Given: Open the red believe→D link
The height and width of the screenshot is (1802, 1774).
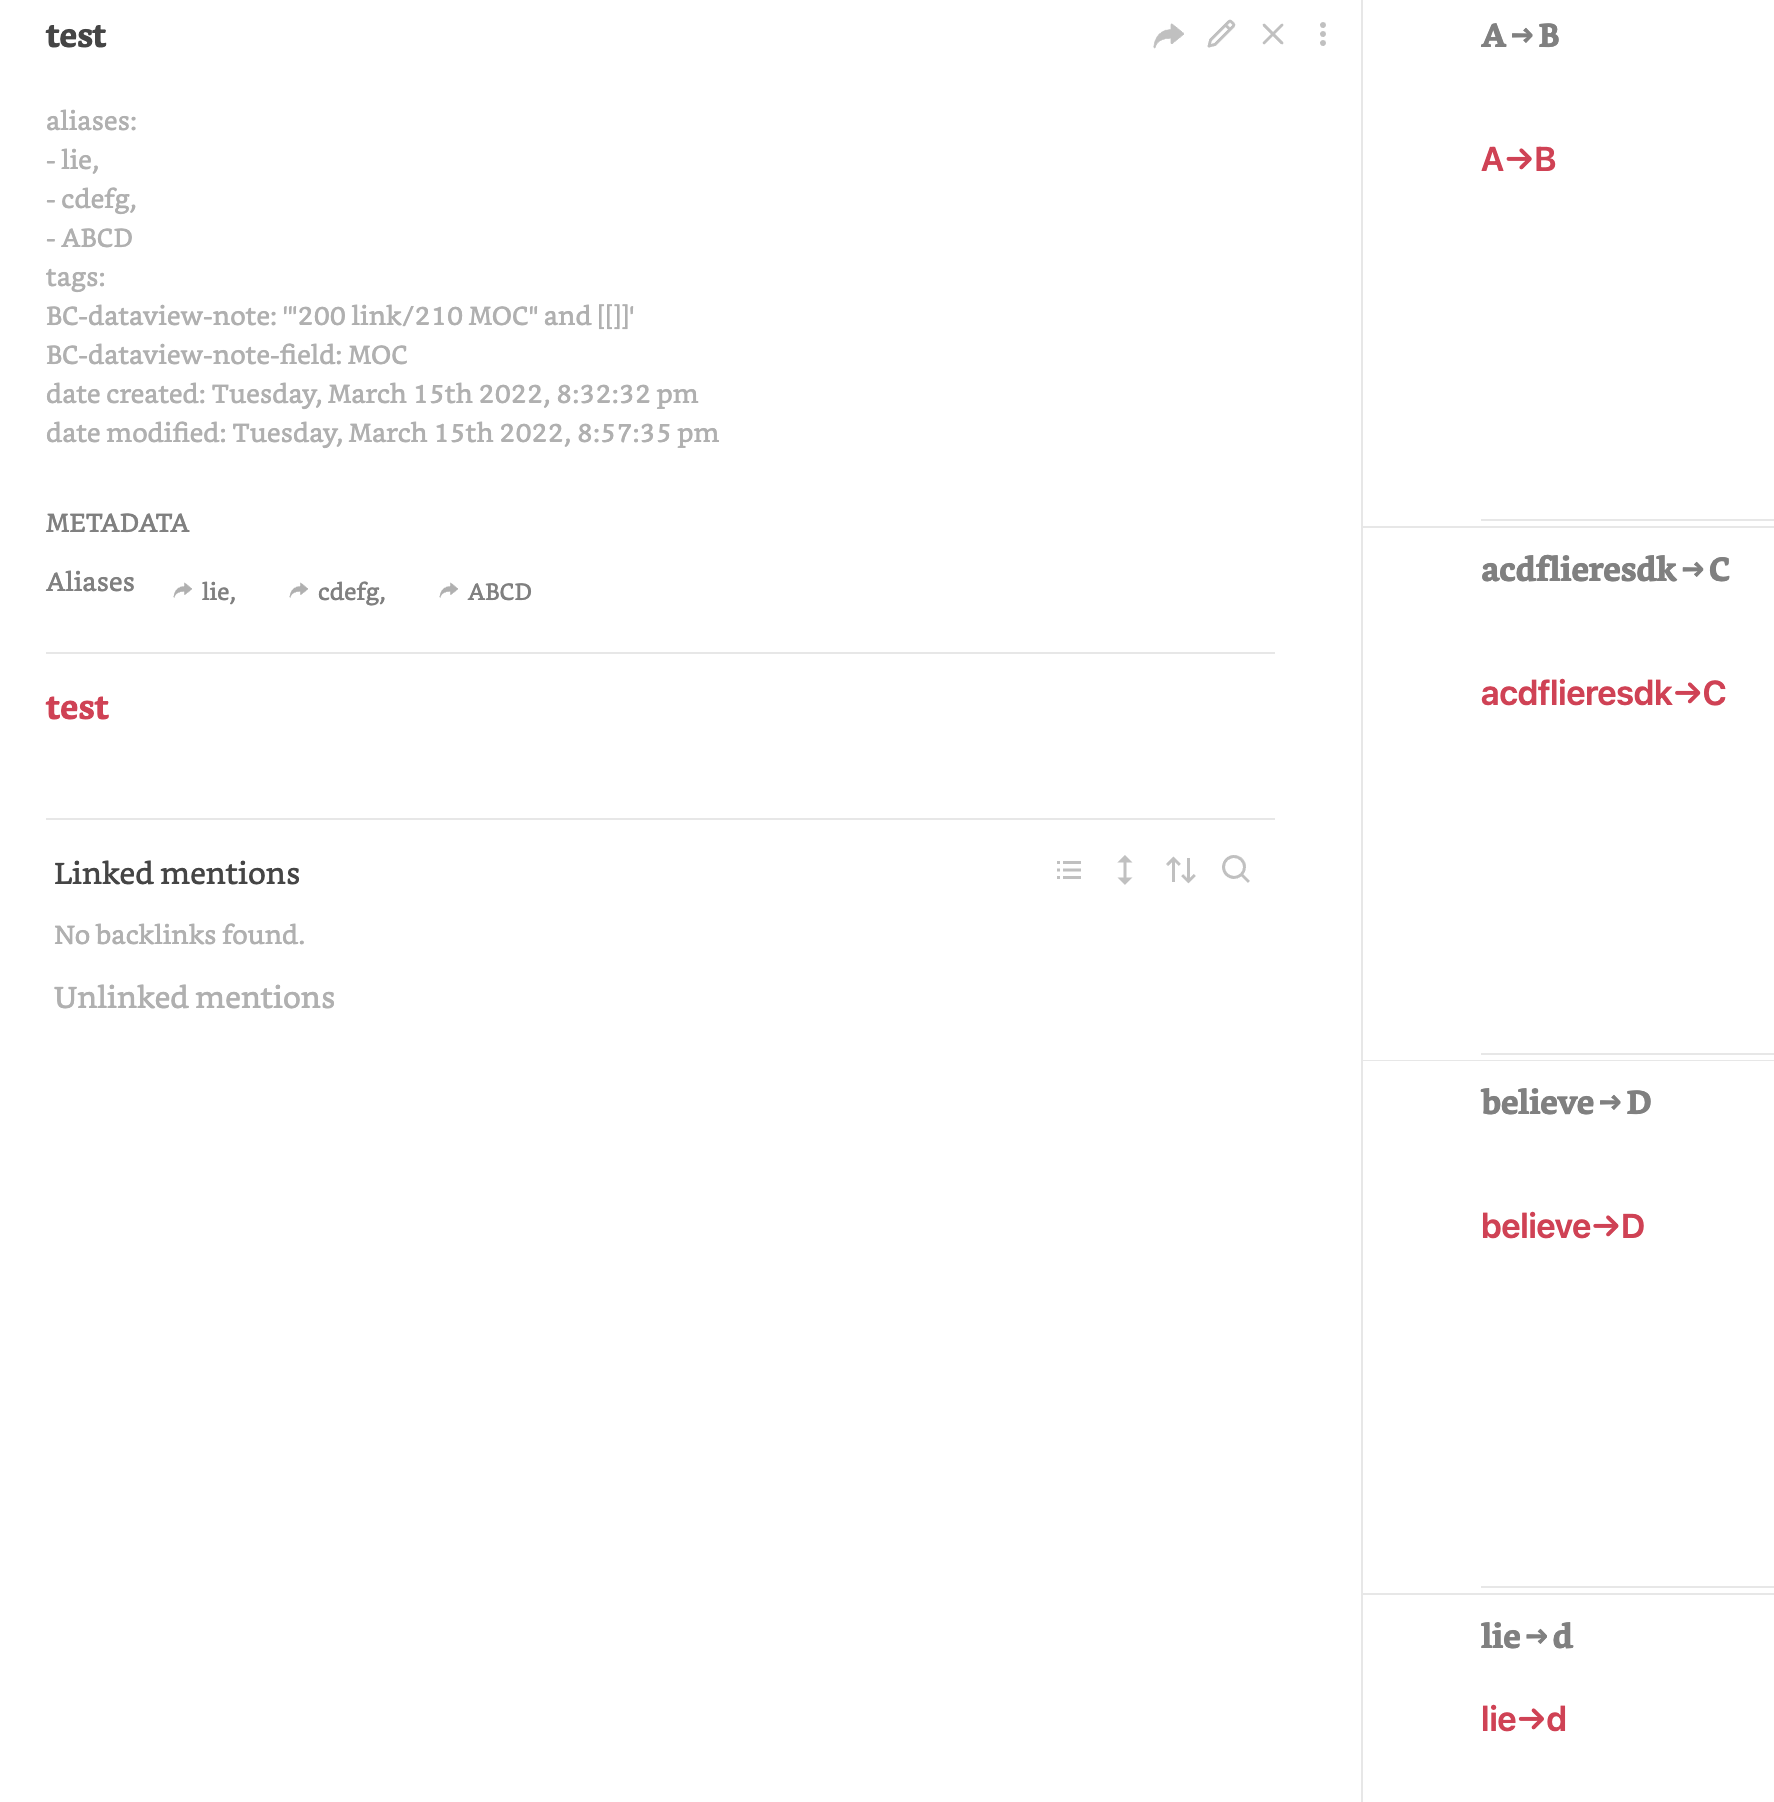Looking at the screenshot, I should click(x=1562, y=1227).
